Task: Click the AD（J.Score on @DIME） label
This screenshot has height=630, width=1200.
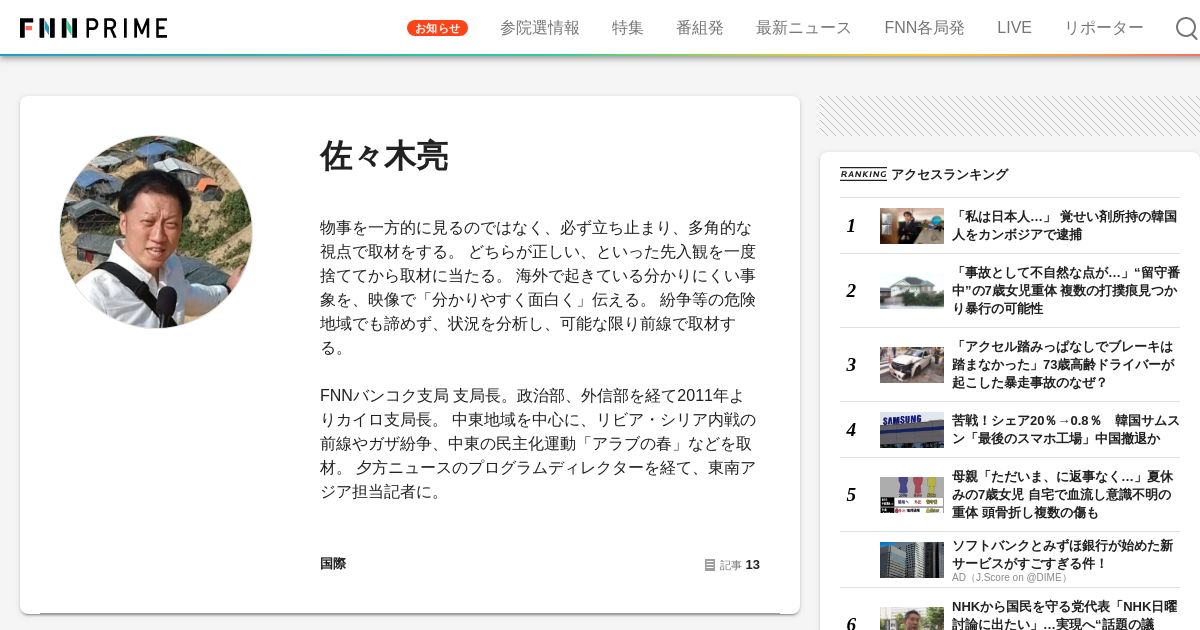Action: point(1011,578)
